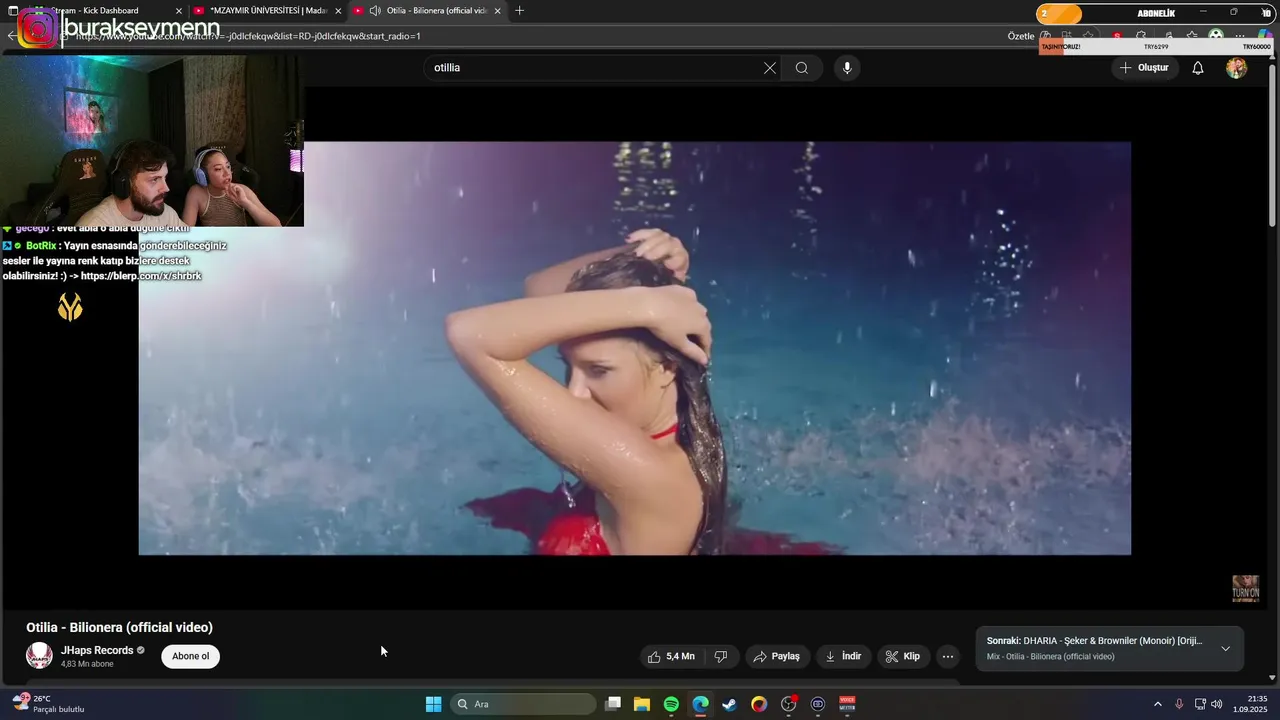Open the Windows Start menu

[x=433, y=704]
